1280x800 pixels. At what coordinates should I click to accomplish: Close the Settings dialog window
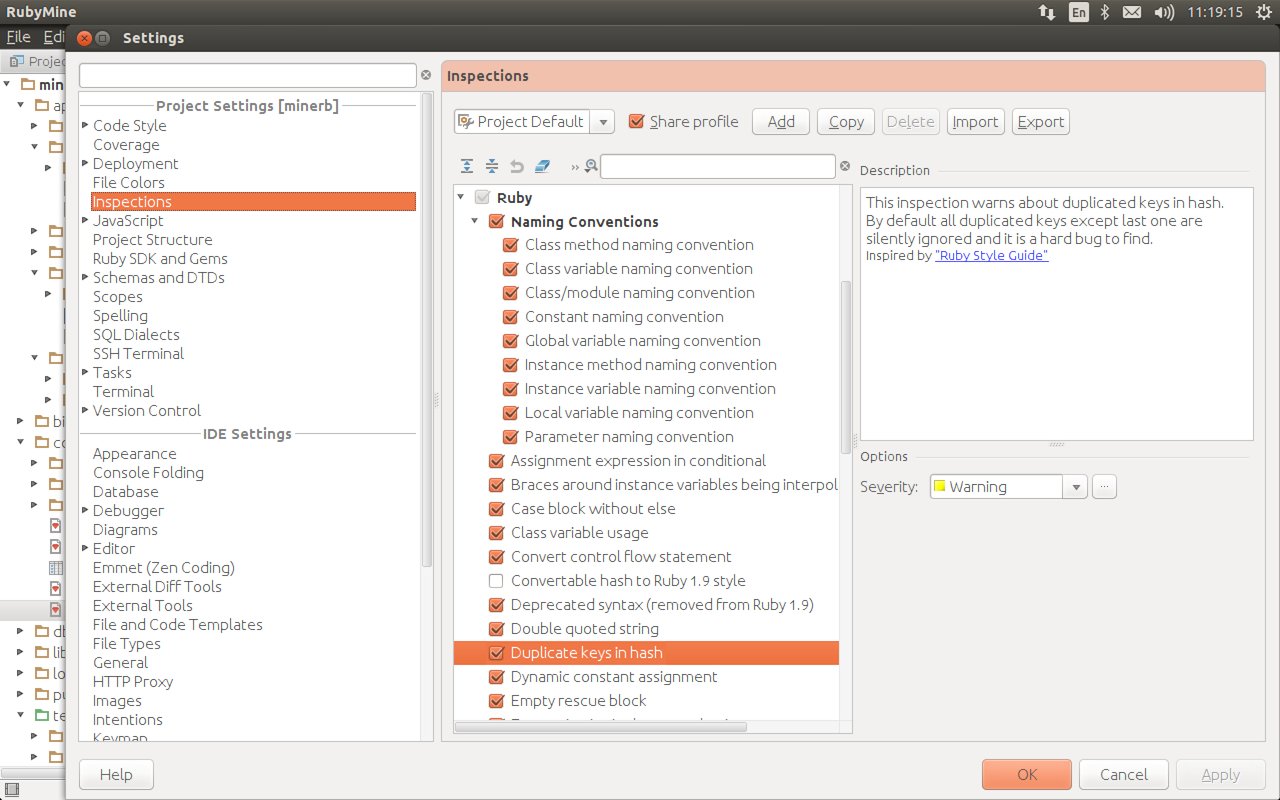pos(84,38)
